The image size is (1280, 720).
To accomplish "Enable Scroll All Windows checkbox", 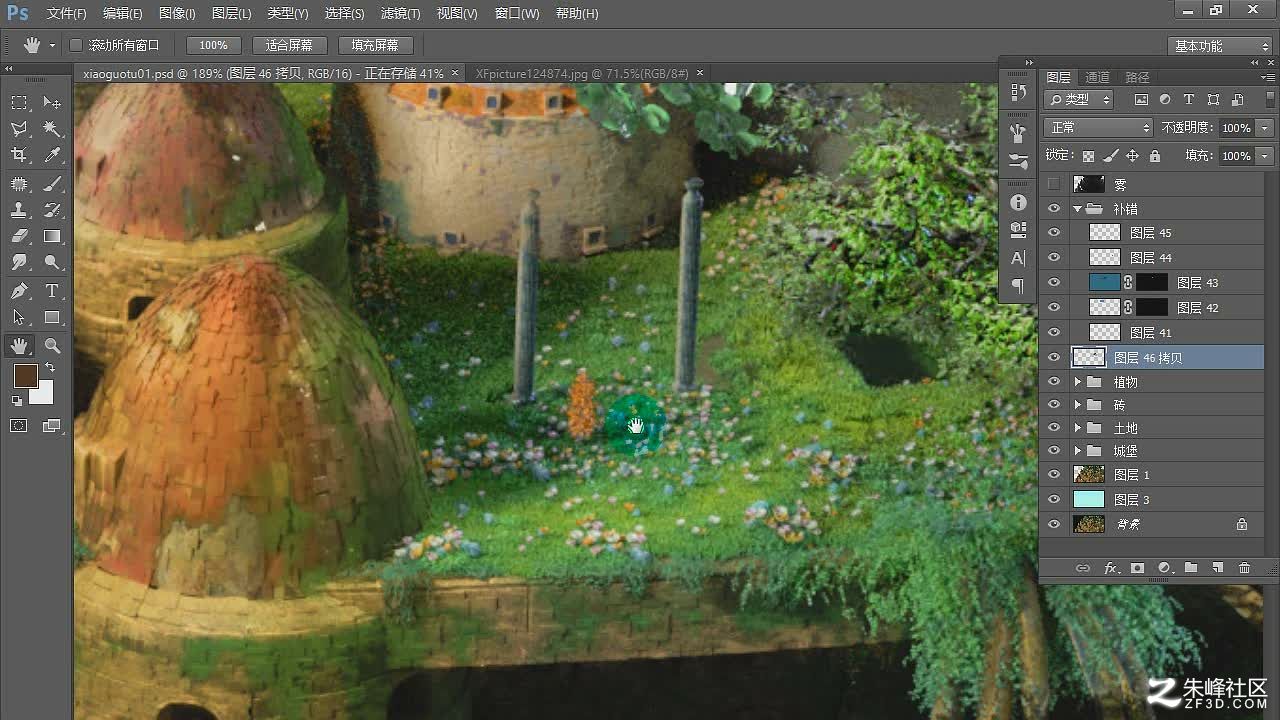I will [76, 45].
